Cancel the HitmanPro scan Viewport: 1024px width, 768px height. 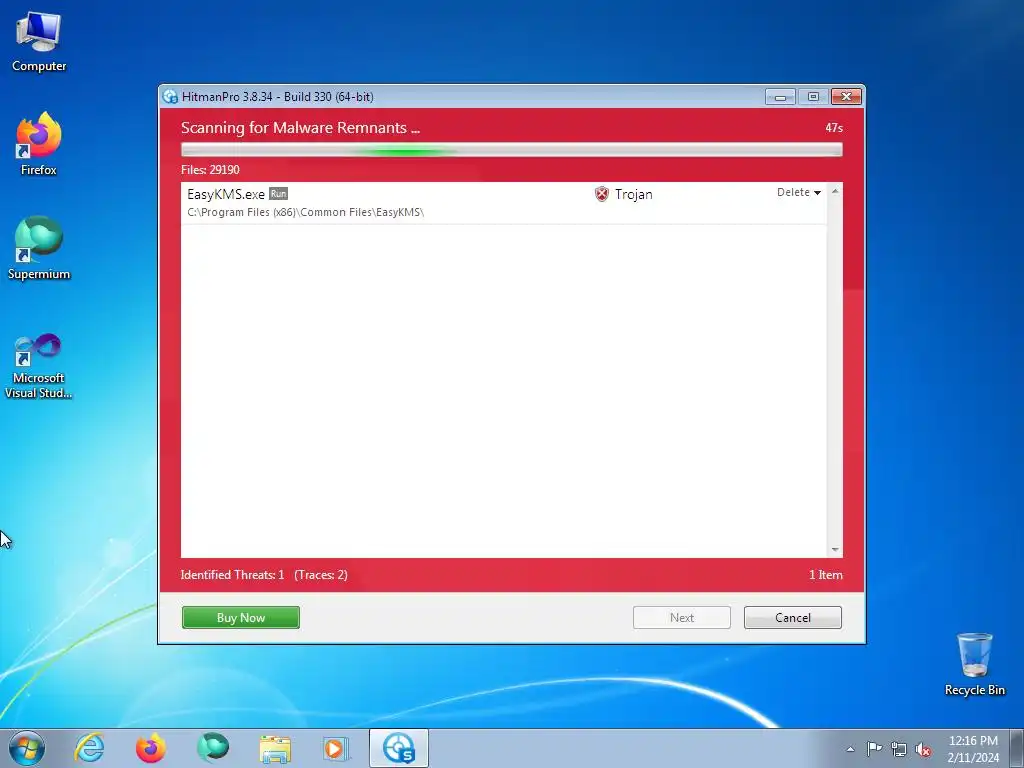tap(793, 618)
